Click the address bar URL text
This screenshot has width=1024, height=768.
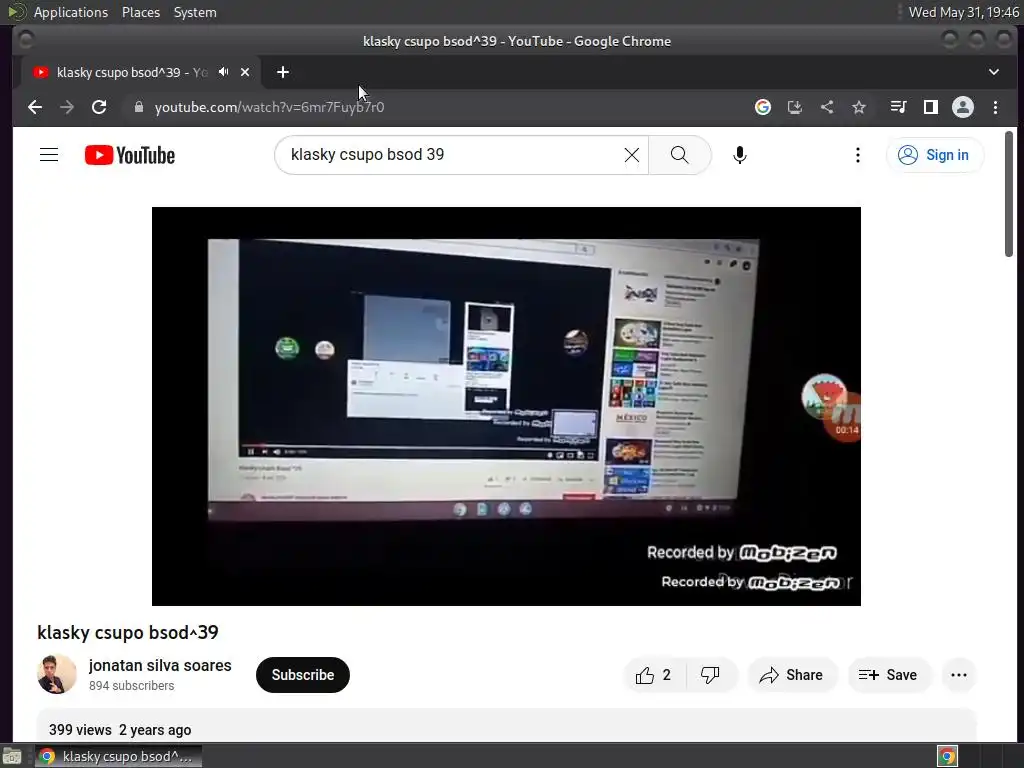pyautogui.click(x=269, y=107)
